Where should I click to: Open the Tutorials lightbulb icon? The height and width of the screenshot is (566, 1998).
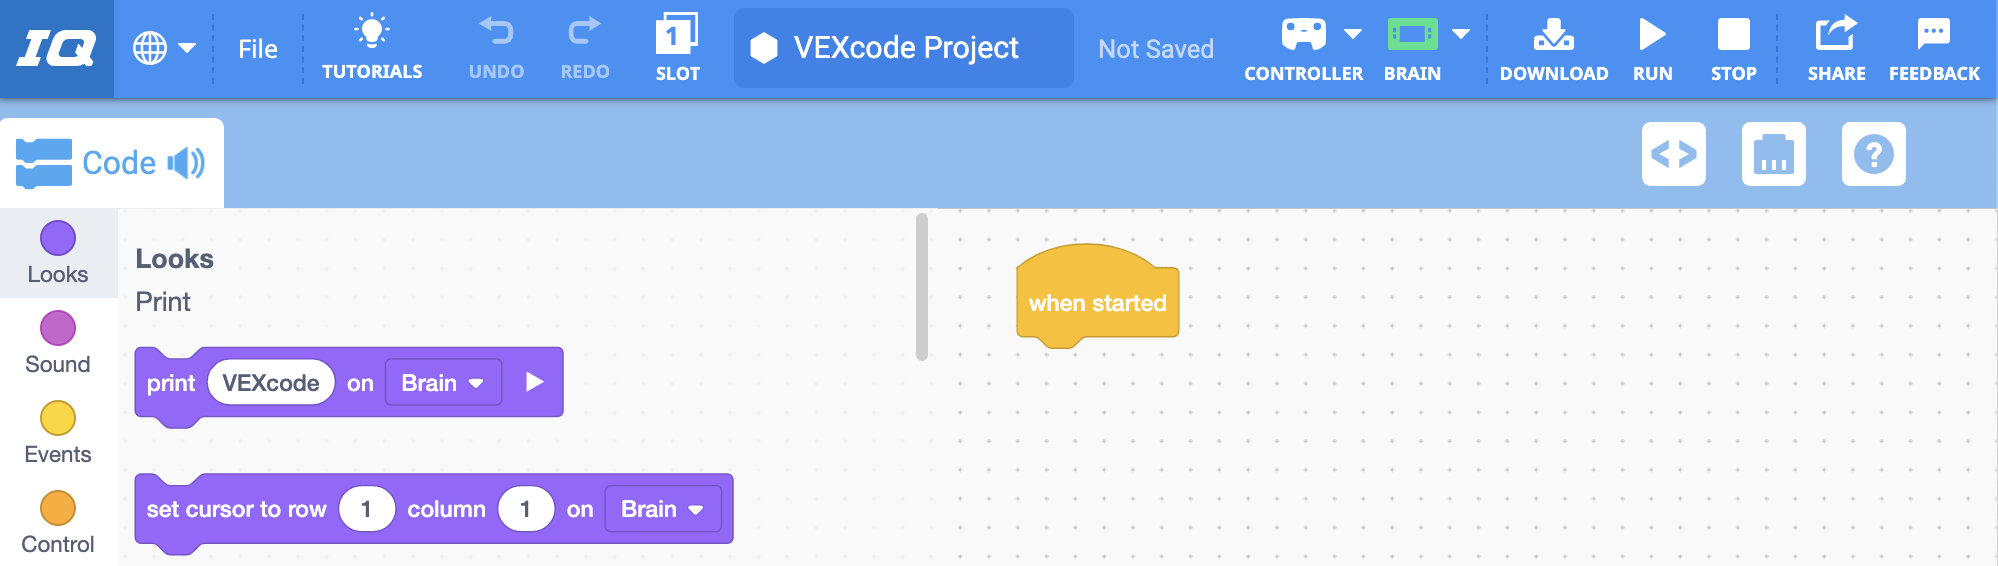[x=372, y=33]
